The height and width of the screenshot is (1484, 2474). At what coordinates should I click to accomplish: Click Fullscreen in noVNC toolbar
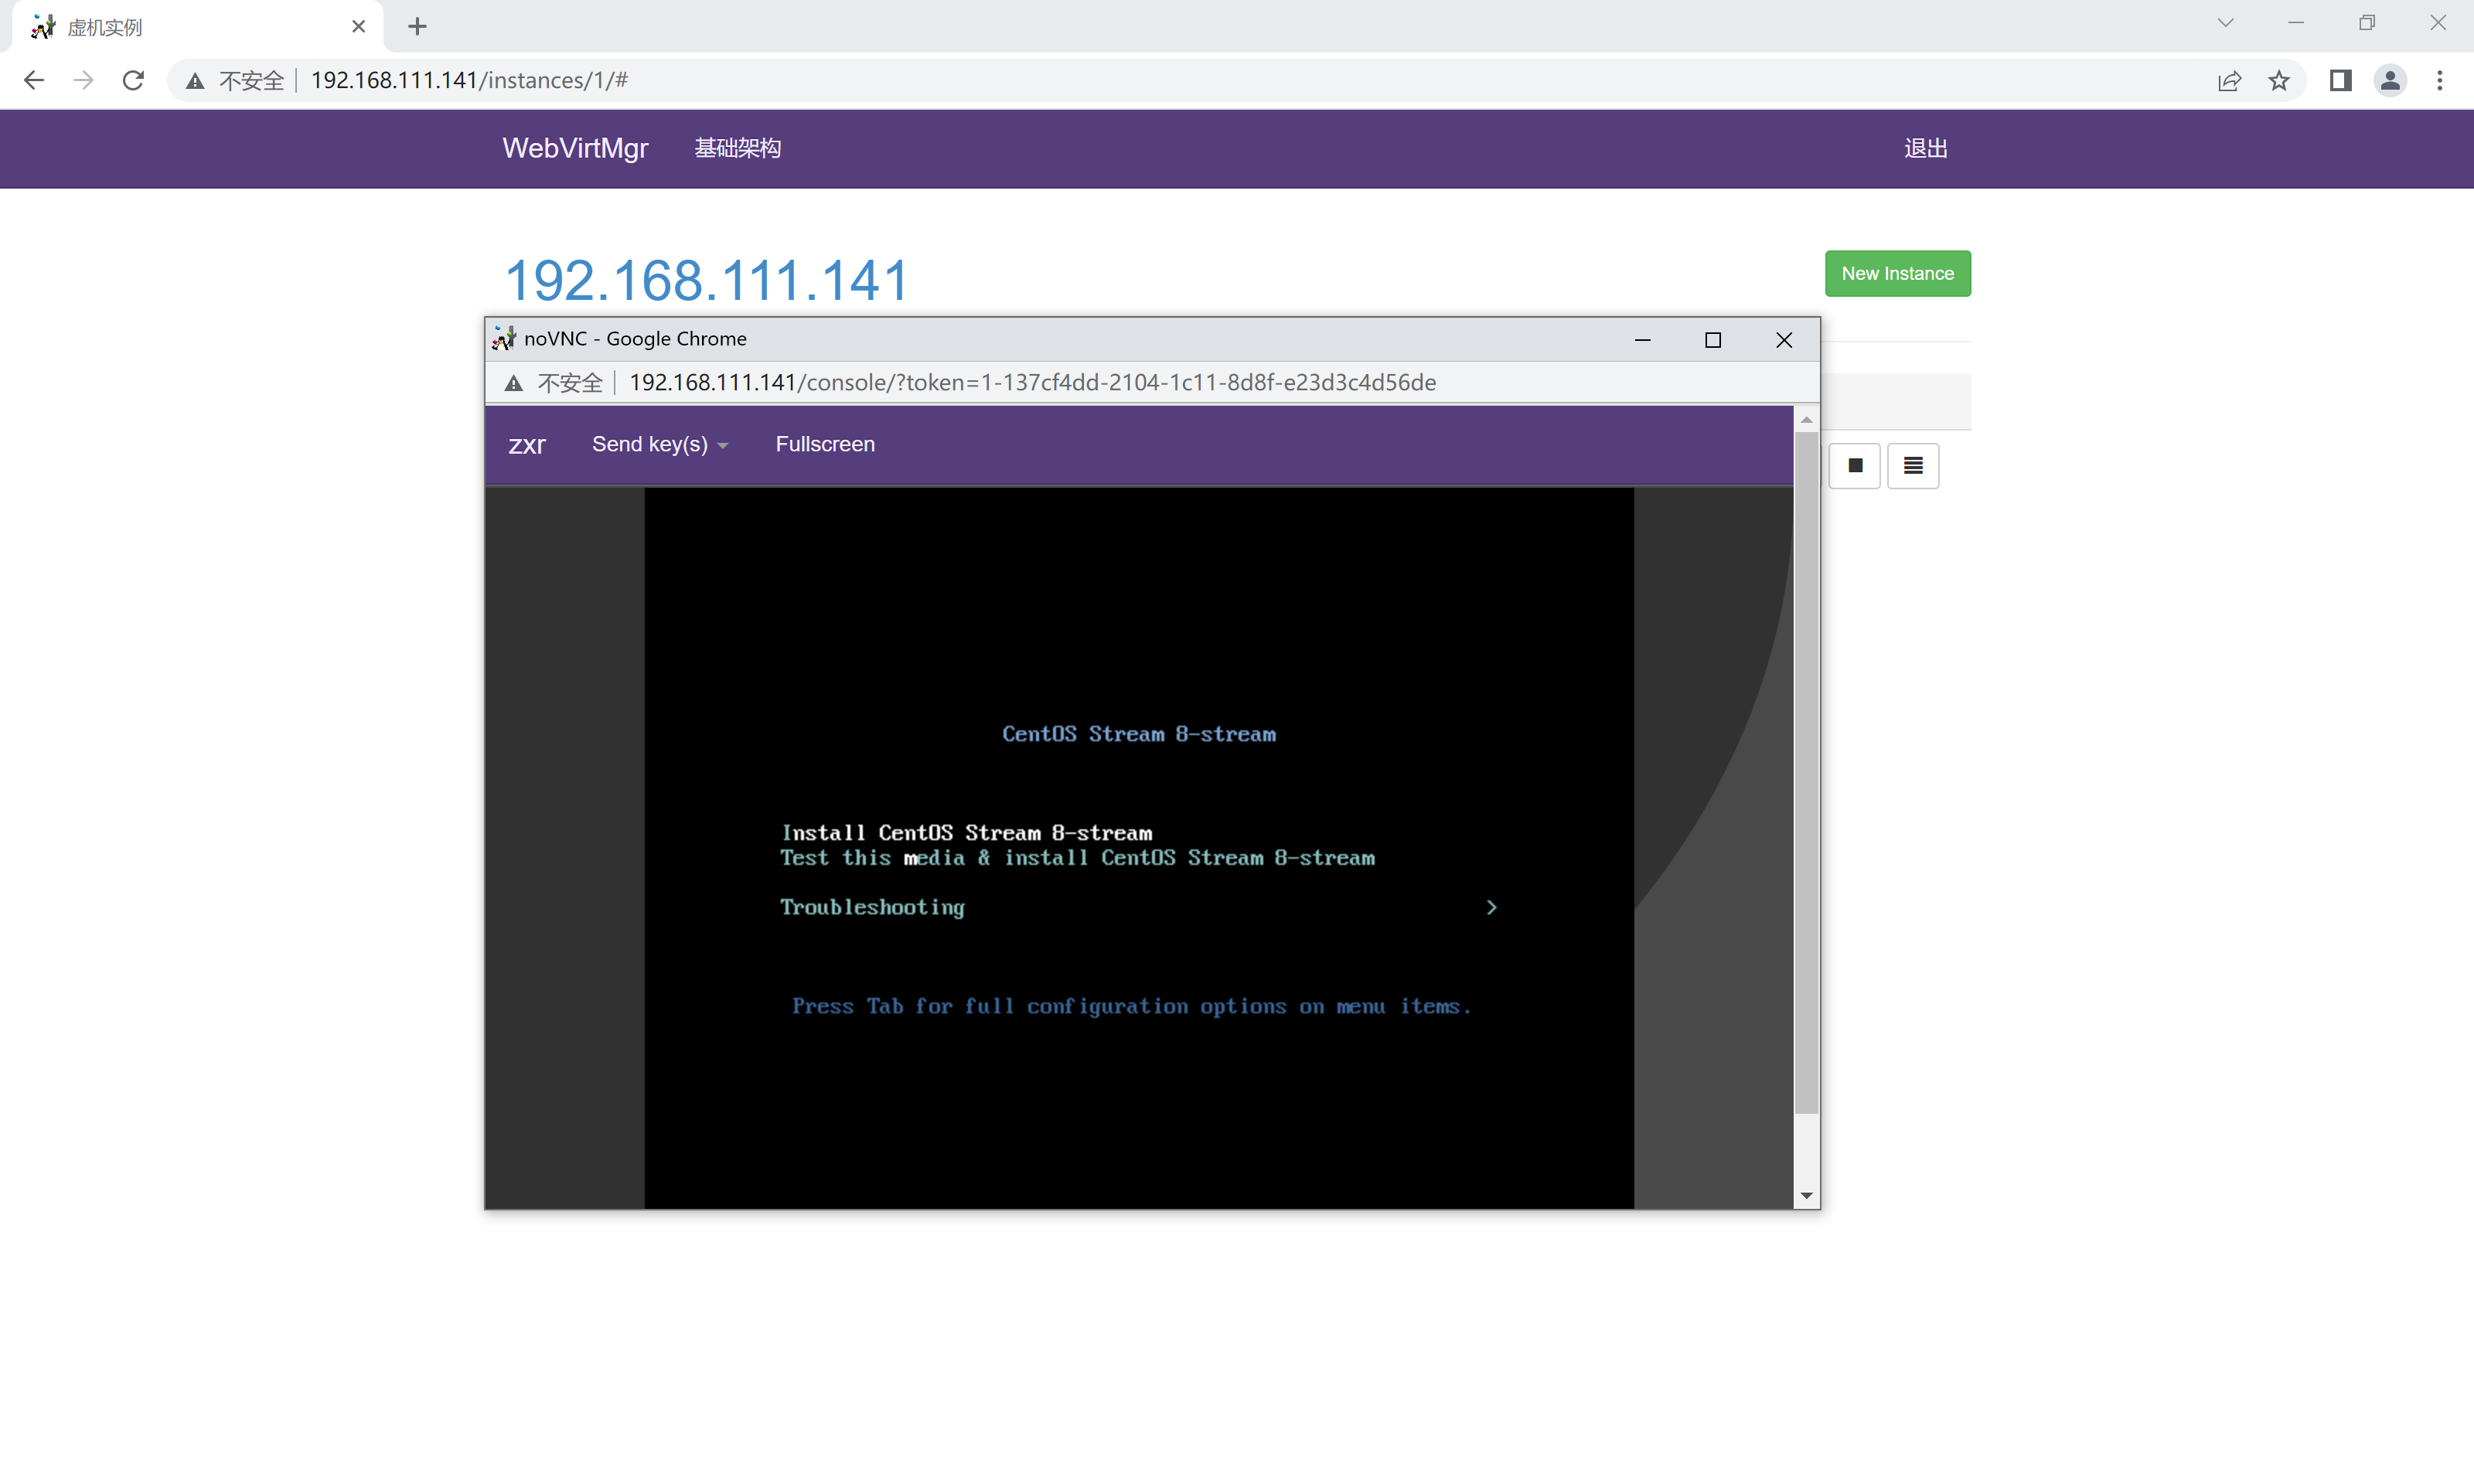coord(825,444)
